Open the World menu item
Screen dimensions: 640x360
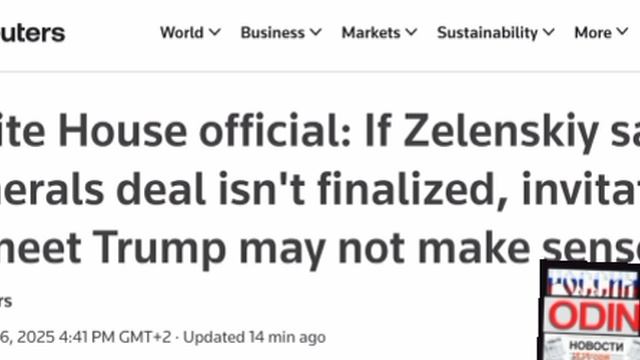coord(182,32)
